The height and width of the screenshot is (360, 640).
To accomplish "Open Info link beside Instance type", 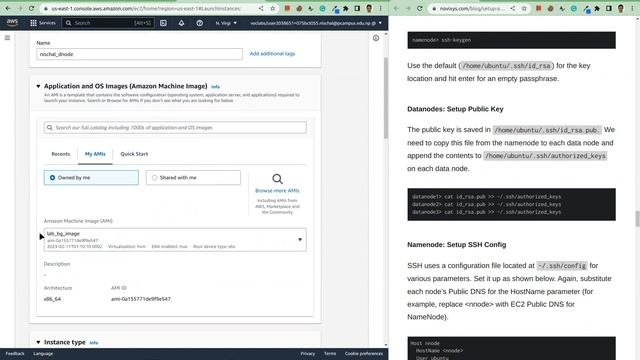I will (93, 342).
